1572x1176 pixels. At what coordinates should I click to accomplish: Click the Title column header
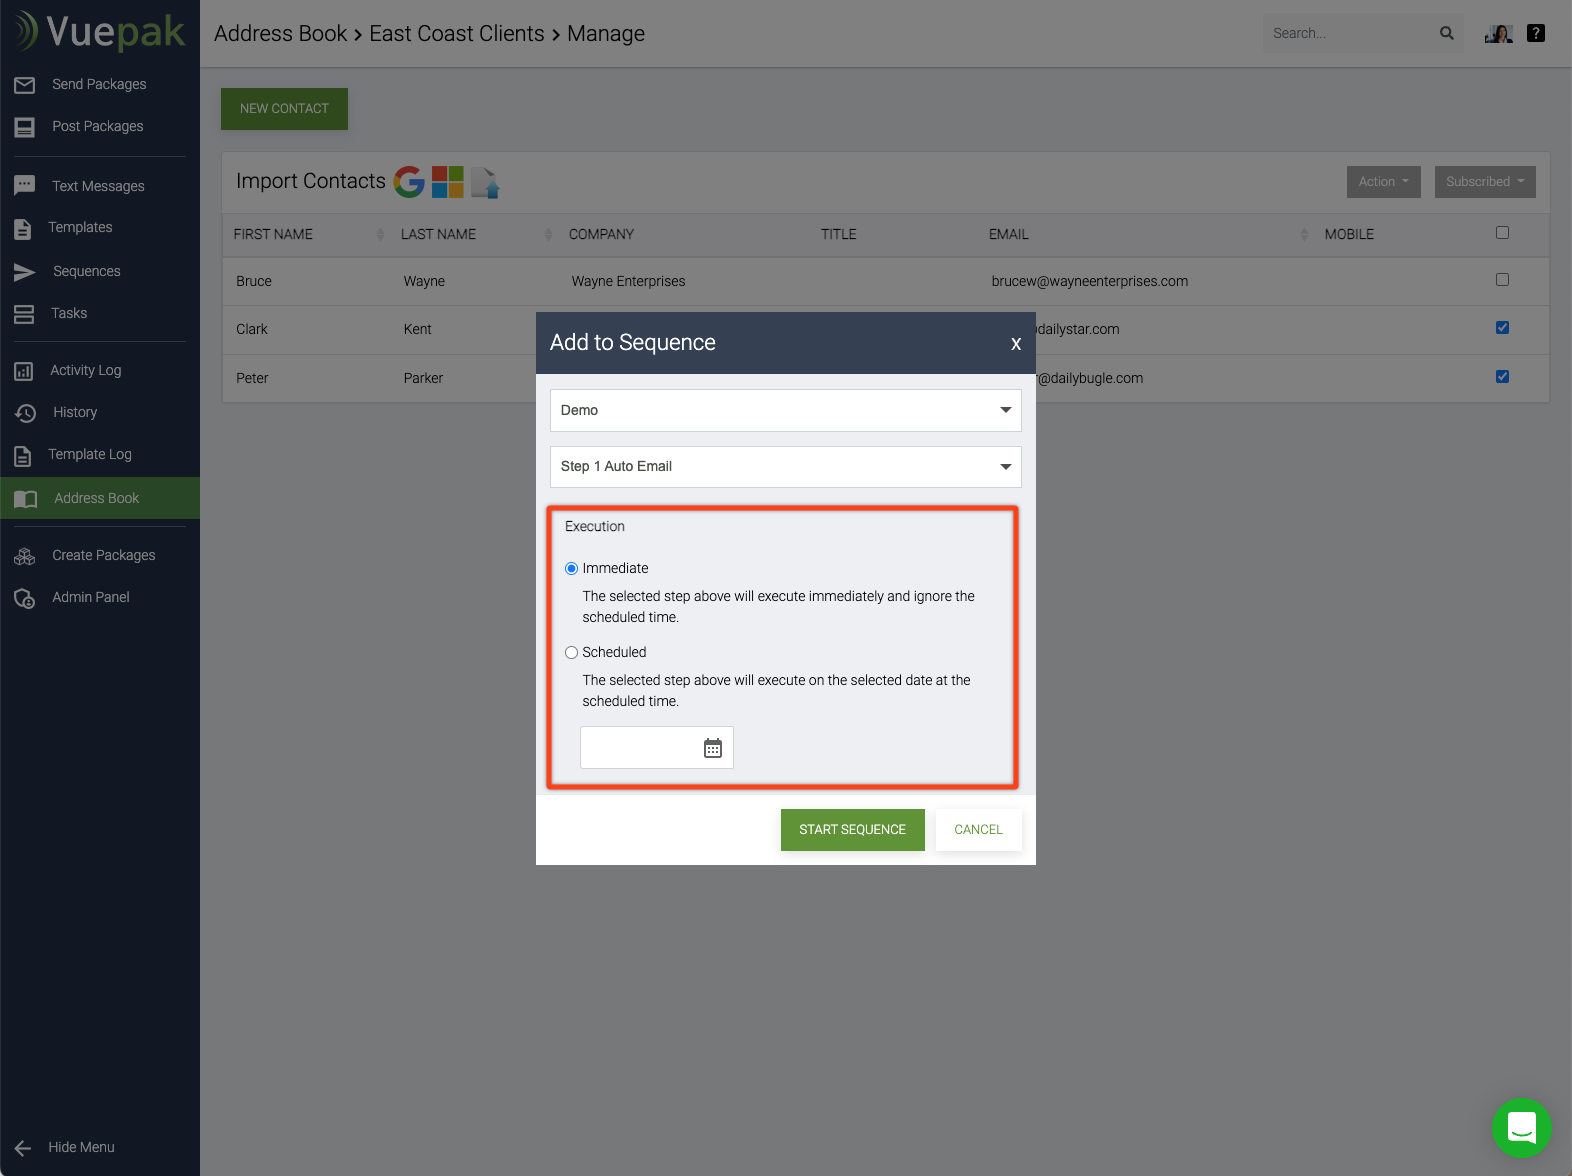point(838,235)
